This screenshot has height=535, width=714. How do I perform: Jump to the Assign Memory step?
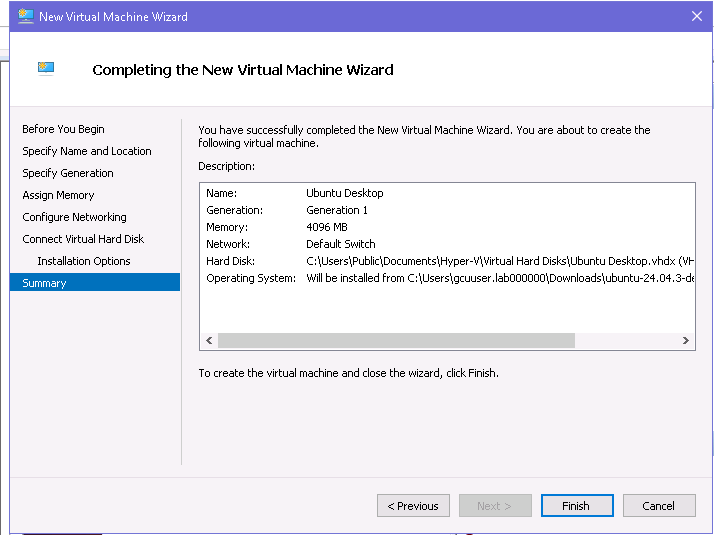tap(58, 195)
